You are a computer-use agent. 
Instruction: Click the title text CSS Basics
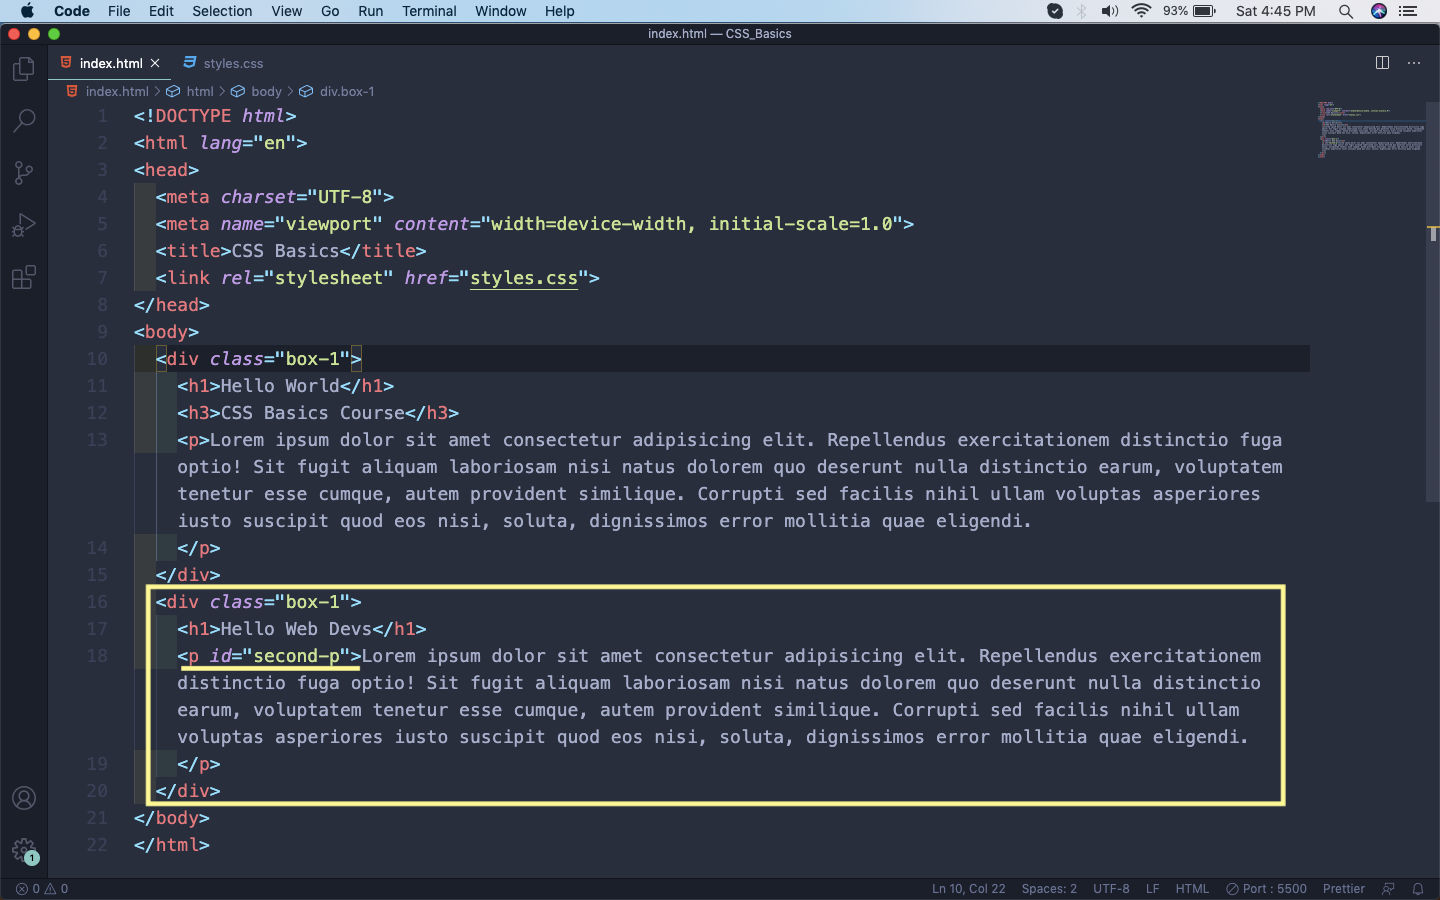click(x=285, y=251)
